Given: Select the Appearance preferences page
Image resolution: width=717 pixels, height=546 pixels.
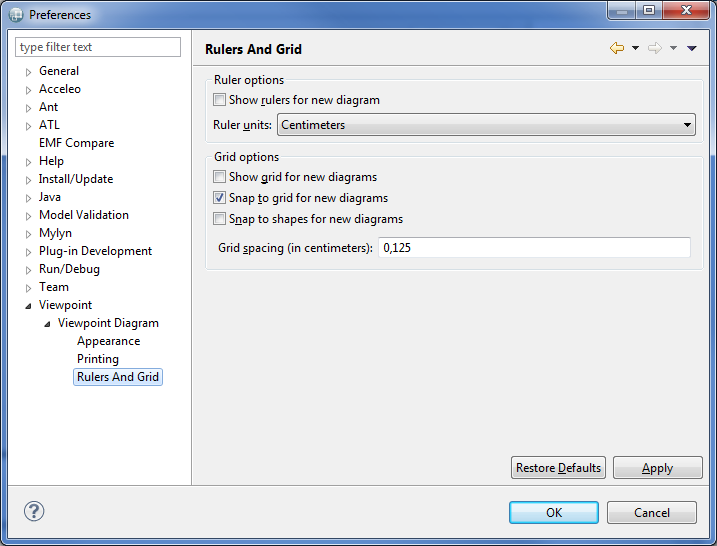Looking at the screenshot, I should 108,341.
